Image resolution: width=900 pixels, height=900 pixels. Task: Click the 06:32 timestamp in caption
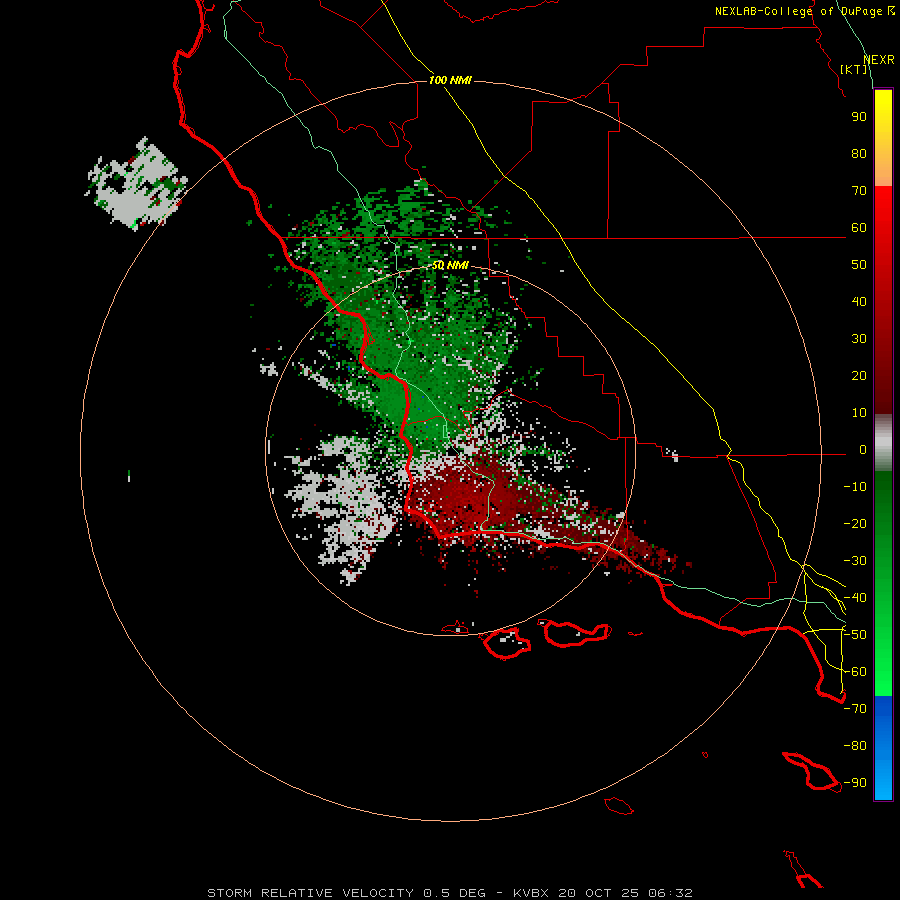(670, 893)
